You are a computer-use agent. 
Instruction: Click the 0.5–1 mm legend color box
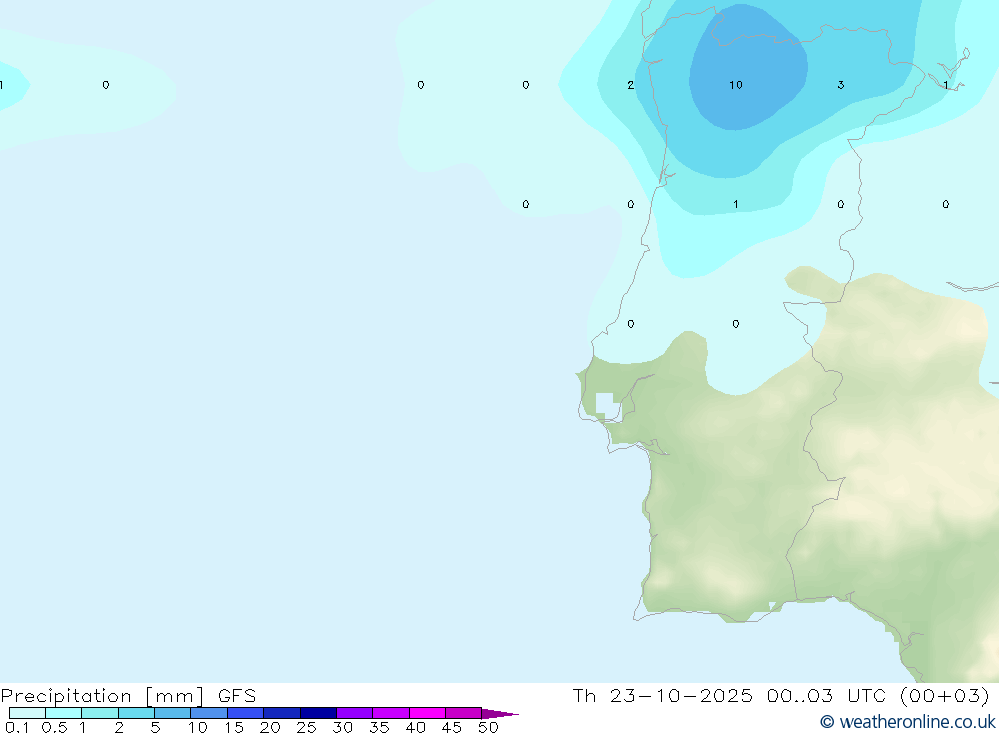64,713
